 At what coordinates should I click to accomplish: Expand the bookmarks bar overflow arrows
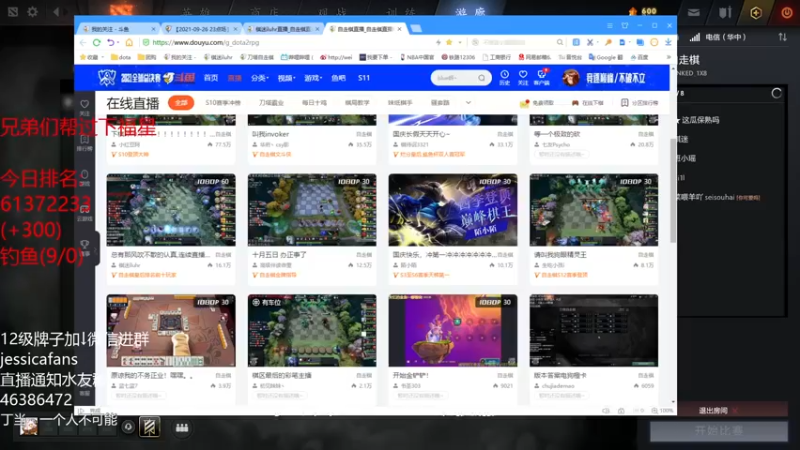point(669,57)
